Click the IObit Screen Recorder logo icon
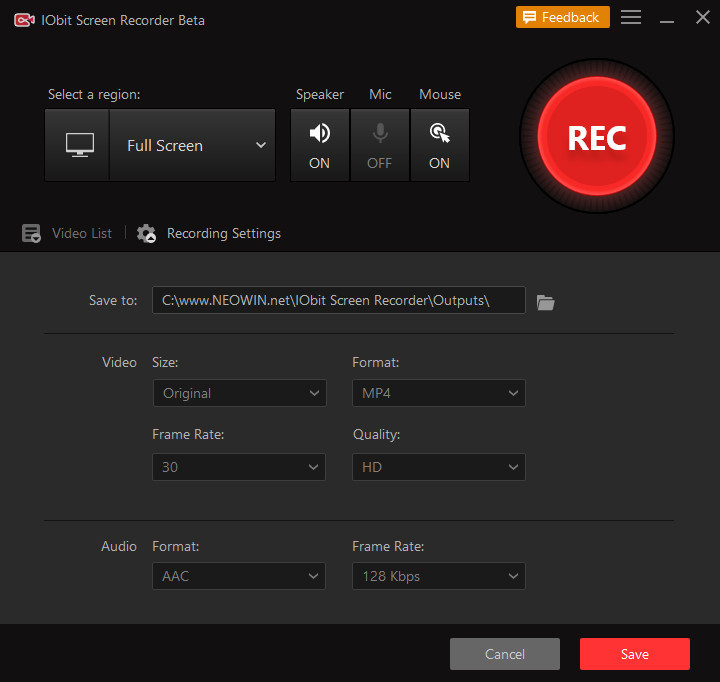The width and height of the screenshot is (720, 682). tap(24, 20)
